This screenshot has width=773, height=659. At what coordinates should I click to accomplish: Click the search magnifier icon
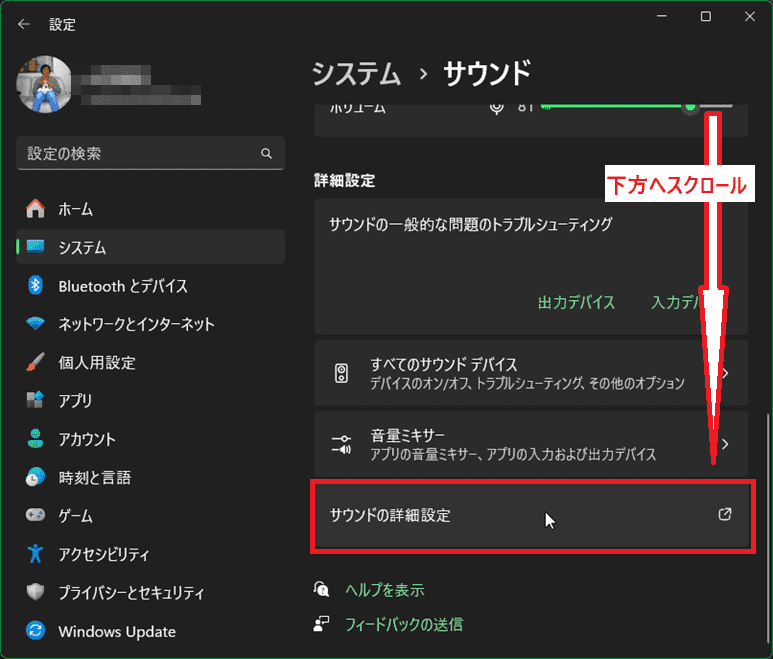[266, 154]
